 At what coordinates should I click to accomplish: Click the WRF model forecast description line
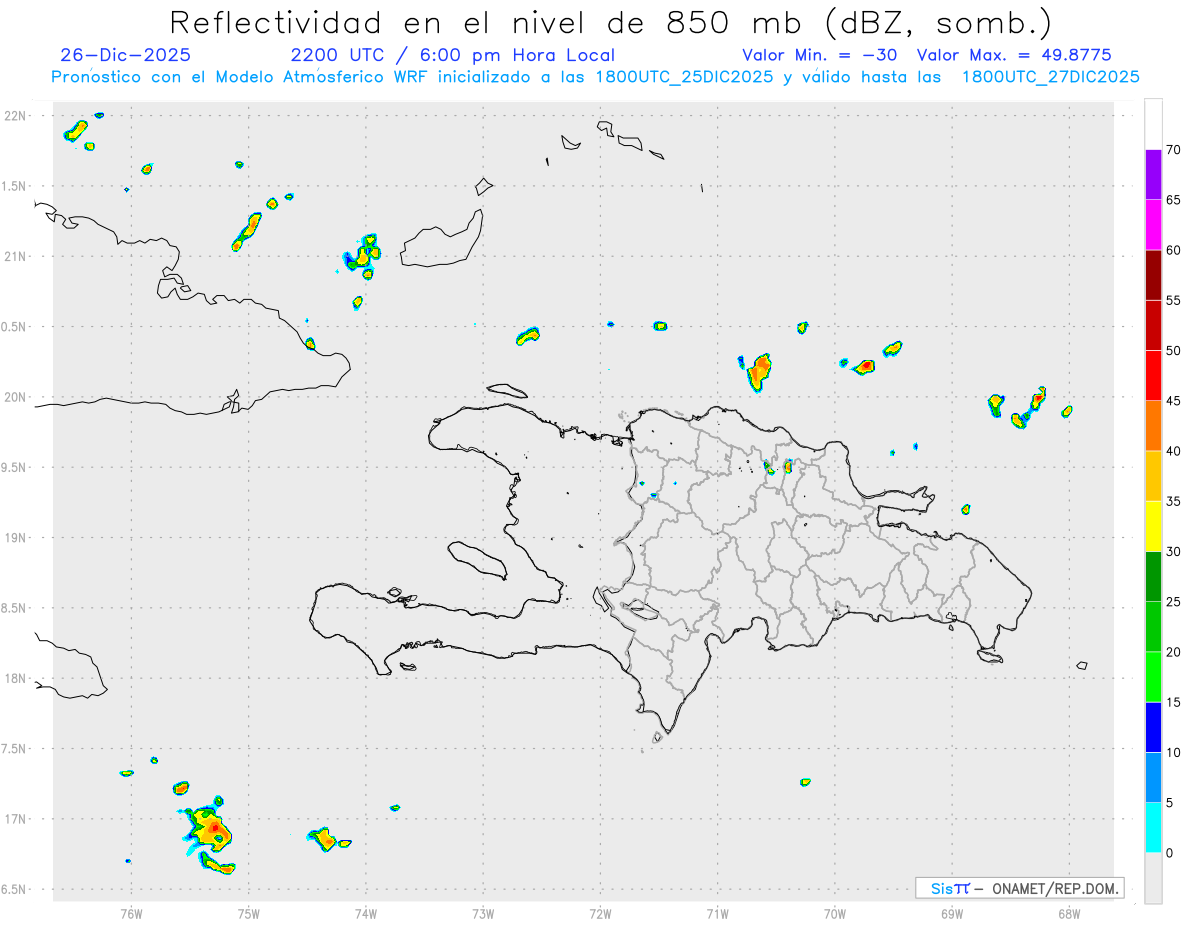point(595,77)
